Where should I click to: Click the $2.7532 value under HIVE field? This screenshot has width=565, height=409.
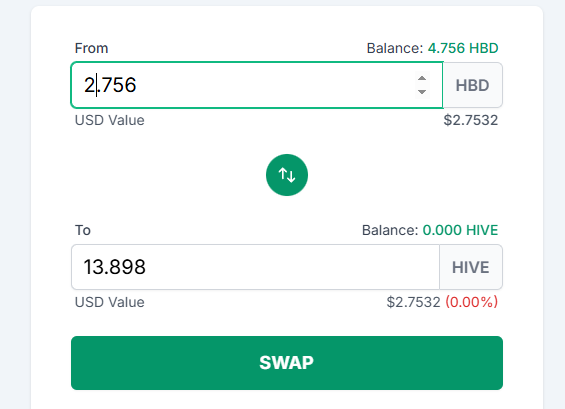click(413, 302)
